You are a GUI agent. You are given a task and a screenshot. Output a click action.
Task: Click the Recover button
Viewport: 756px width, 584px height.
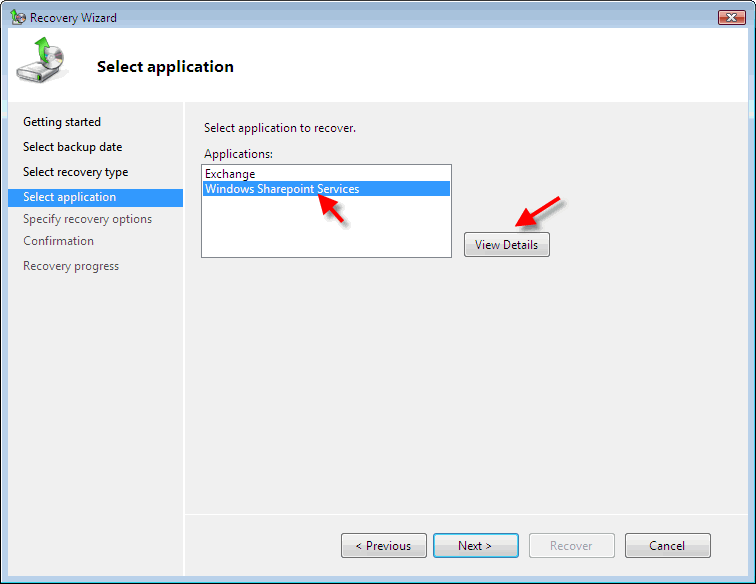tap(572, 545)
